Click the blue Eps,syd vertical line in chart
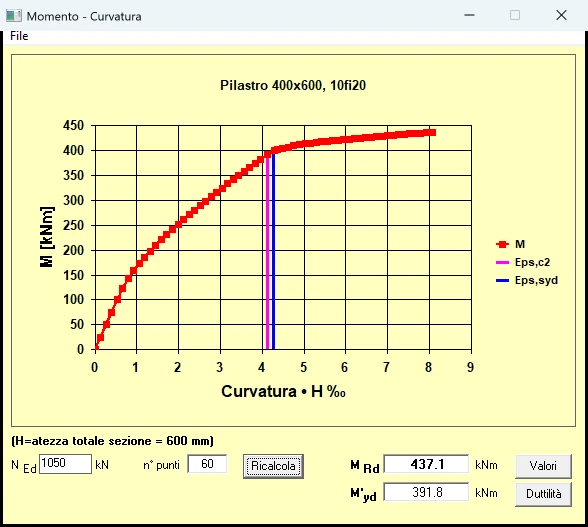This screenshot has height=527, width=588. tap(273, 251)
